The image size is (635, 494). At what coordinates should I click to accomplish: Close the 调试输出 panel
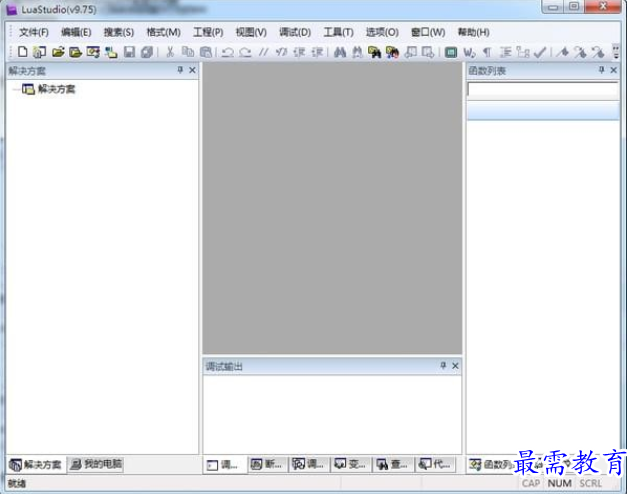(455, 366)
